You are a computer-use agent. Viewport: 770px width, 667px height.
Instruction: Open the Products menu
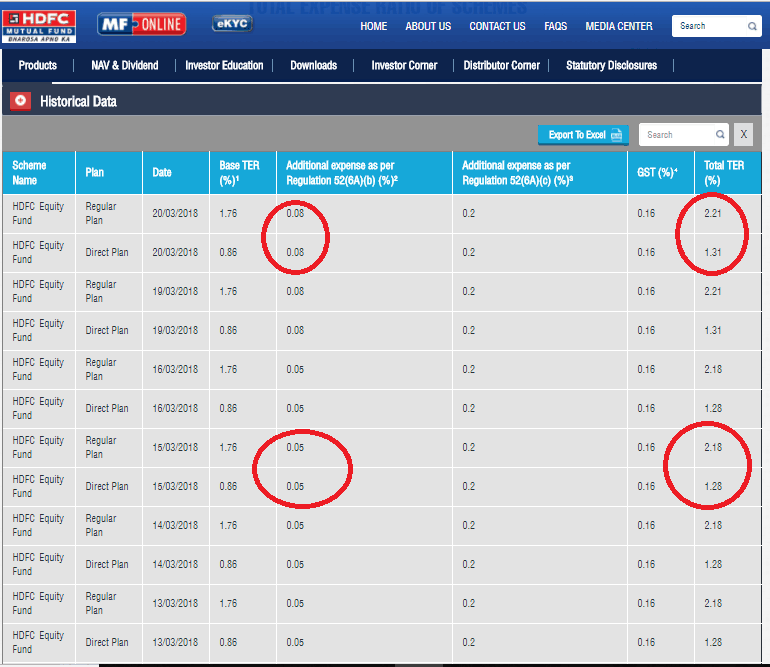38,65
